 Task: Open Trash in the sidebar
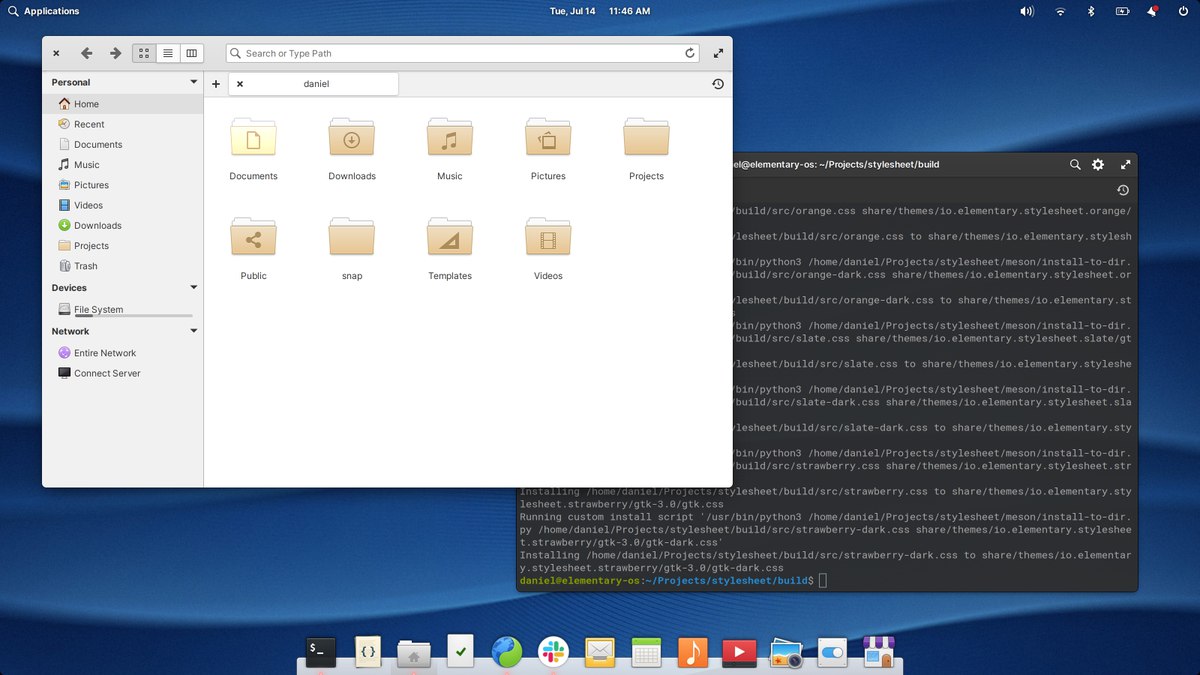[123, 266]
